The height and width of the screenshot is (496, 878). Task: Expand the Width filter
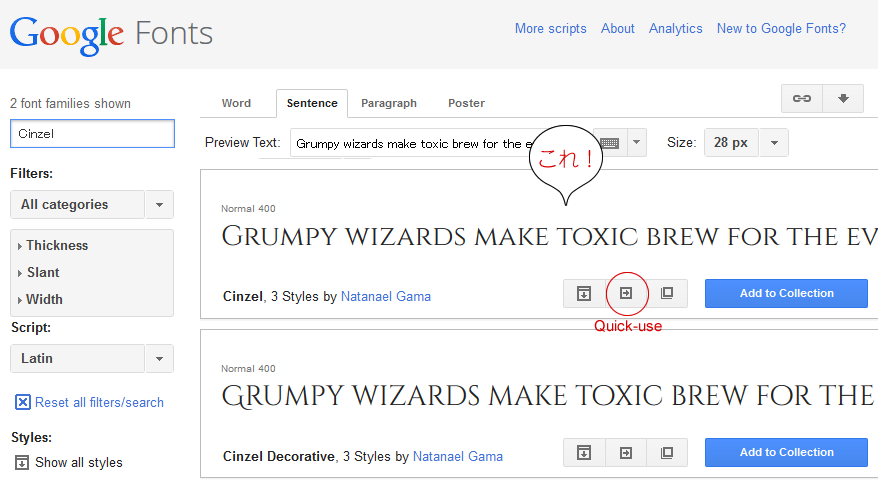(40, 300)
